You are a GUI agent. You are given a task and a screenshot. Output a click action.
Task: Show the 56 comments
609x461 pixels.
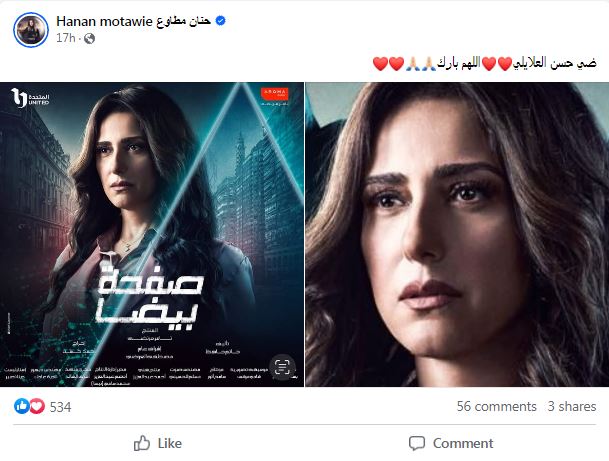point(496,406)
